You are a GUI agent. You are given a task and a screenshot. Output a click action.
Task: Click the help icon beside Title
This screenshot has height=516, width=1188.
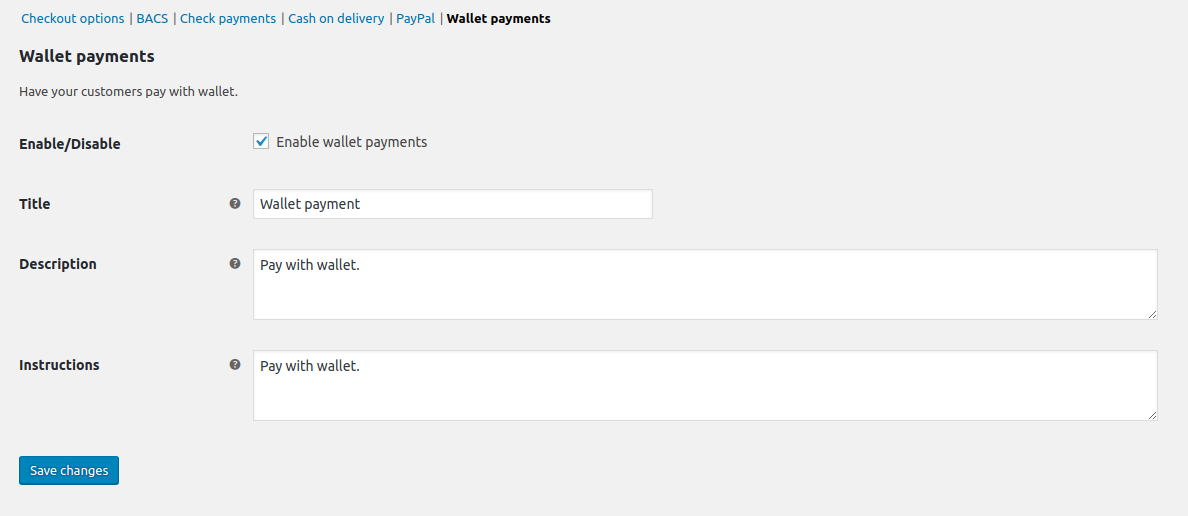(235, 203)
